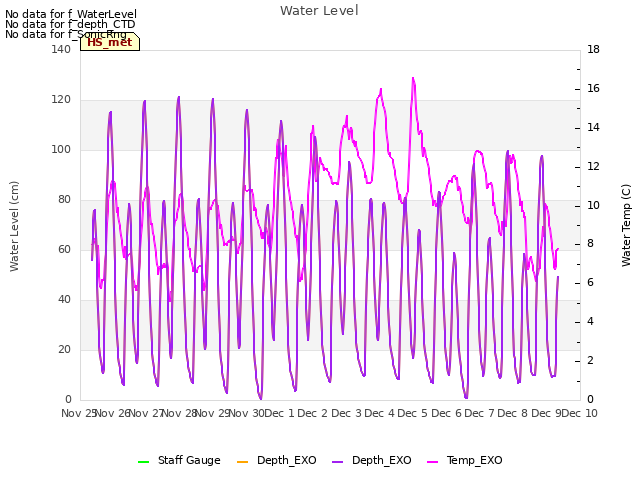Click the 20 value on left axis
The height and width of the screenshot is (480, 640).
tap(64, 349)
